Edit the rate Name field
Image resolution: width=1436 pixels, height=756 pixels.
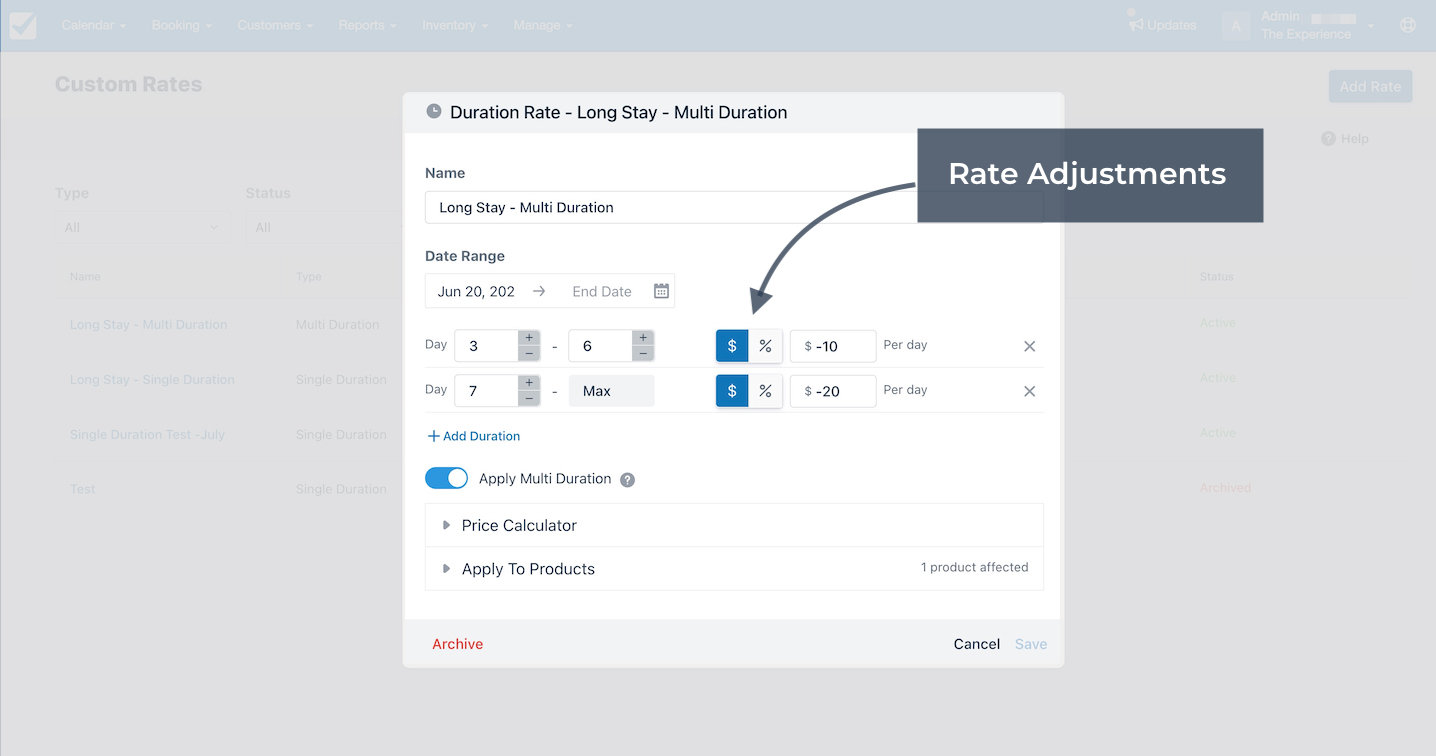tap(734, 207)
